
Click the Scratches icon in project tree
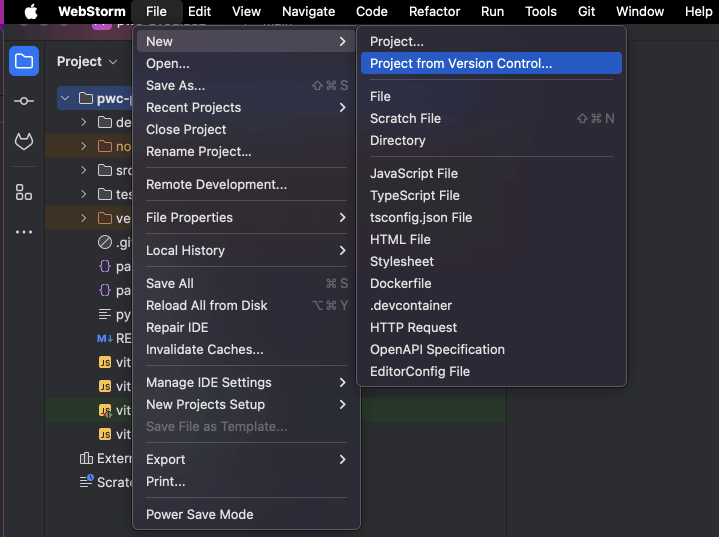click(x=86, y=482)
